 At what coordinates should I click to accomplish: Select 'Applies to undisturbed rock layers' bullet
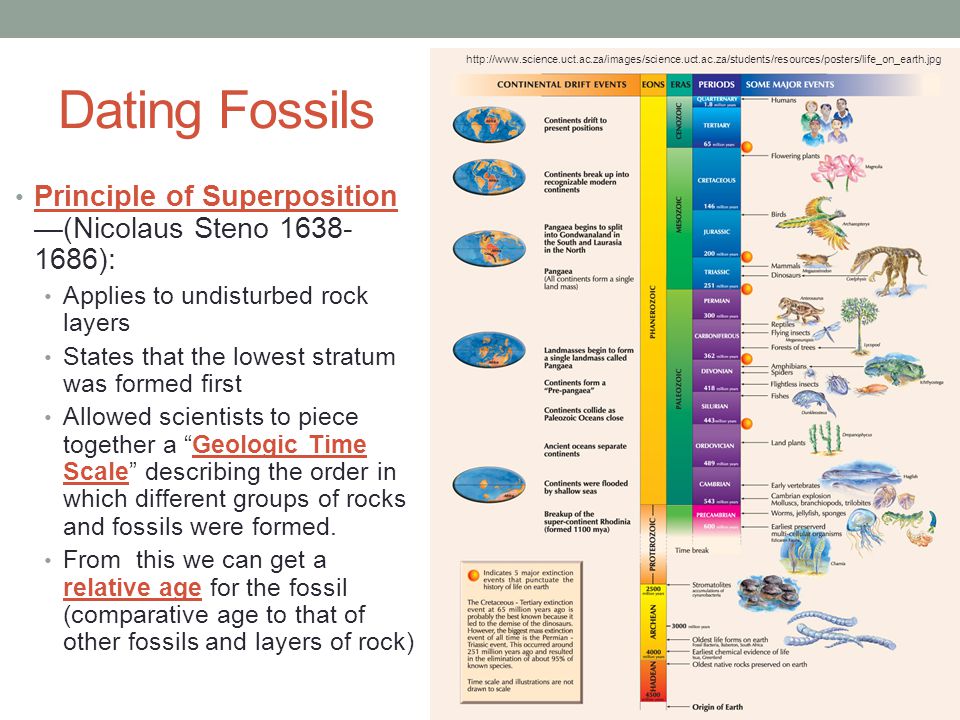click(x=215, y=309)
